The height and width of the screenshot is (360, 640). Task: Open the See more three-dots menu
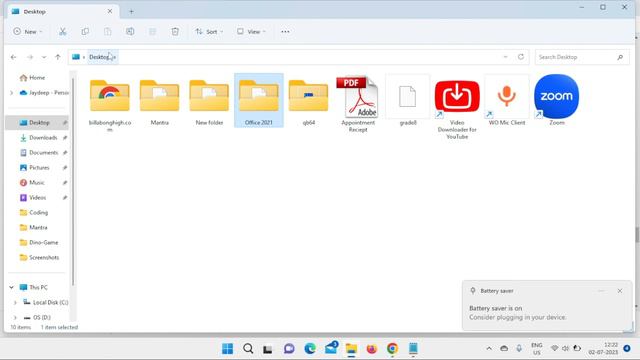[x=285, y=31]
